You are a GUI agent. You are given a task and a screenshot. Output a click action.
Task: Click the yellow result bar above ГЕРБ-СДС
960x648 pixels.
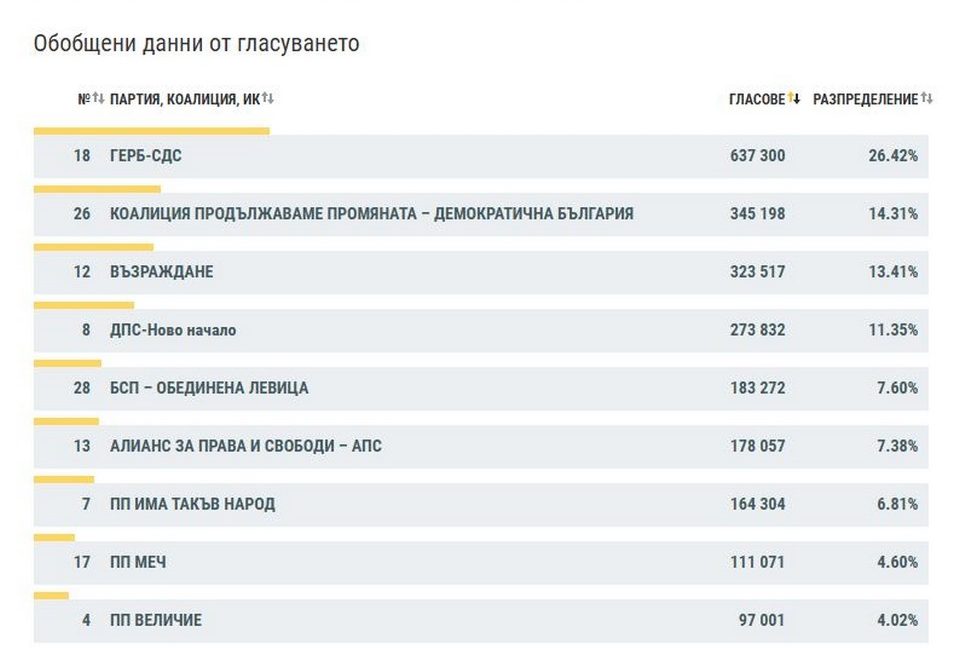pos(151,130)
